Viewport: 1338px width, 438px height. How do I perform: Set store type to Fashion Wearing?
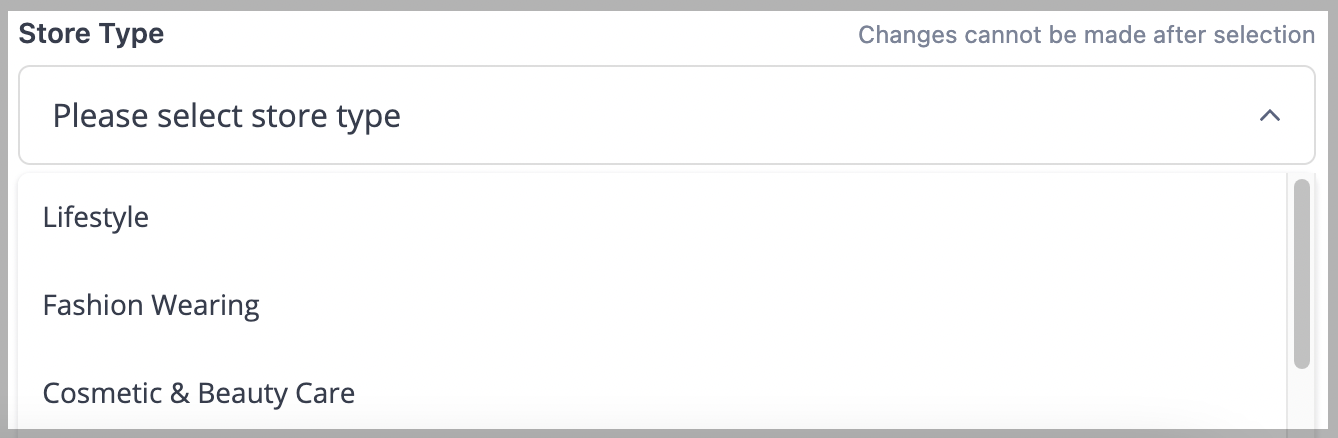[x=652, y=305]
